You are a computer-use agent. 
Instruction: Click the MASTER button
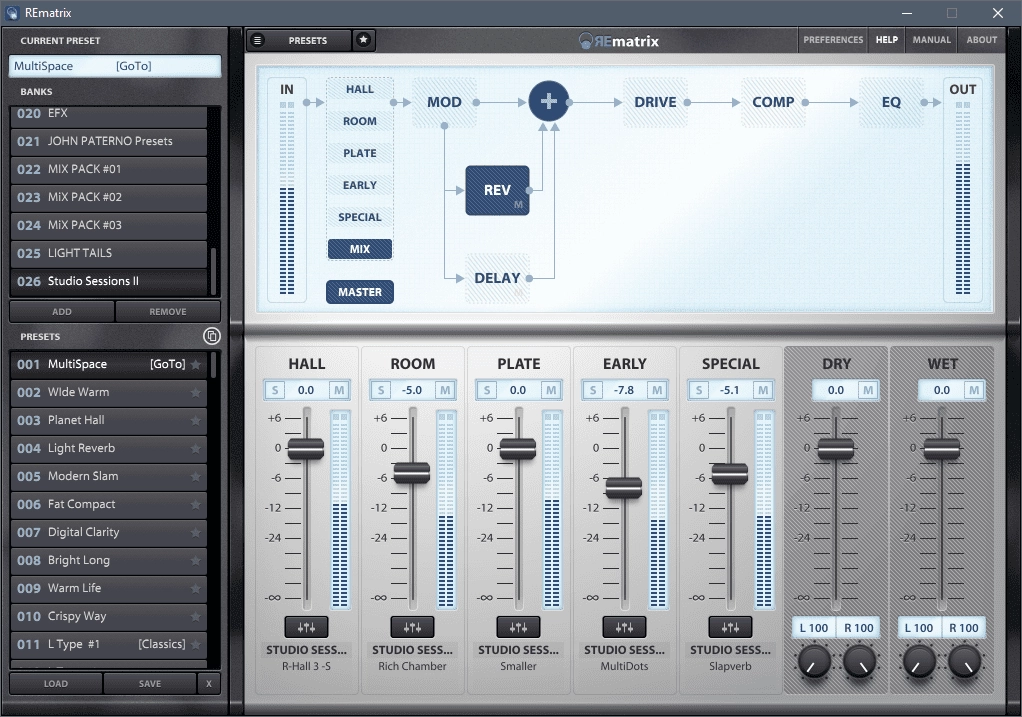point(360,292)
